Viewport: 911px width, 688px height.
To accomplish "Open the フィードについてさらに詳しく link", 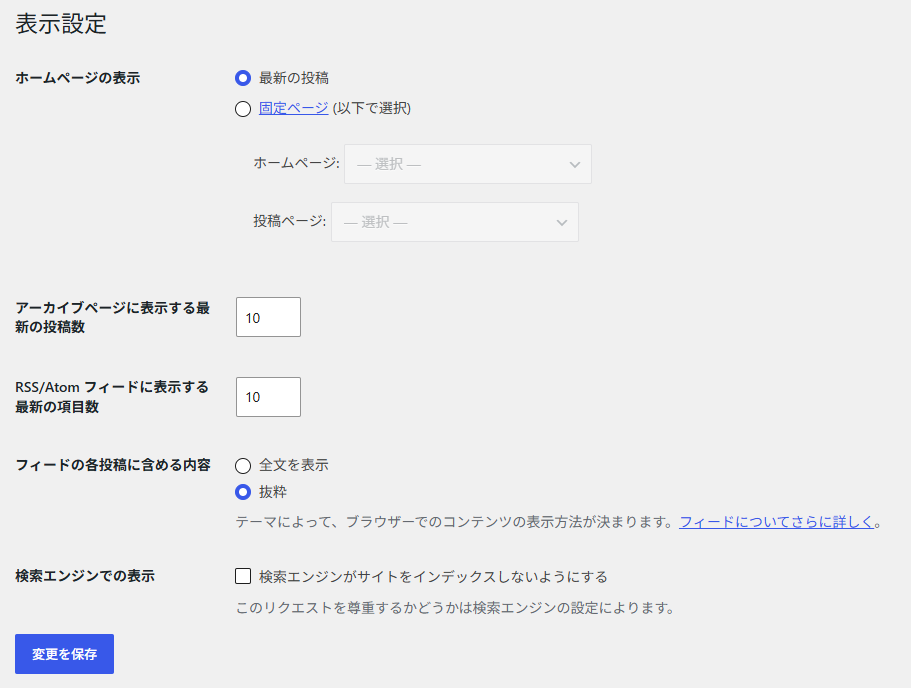I will click(x=776, y=522).
